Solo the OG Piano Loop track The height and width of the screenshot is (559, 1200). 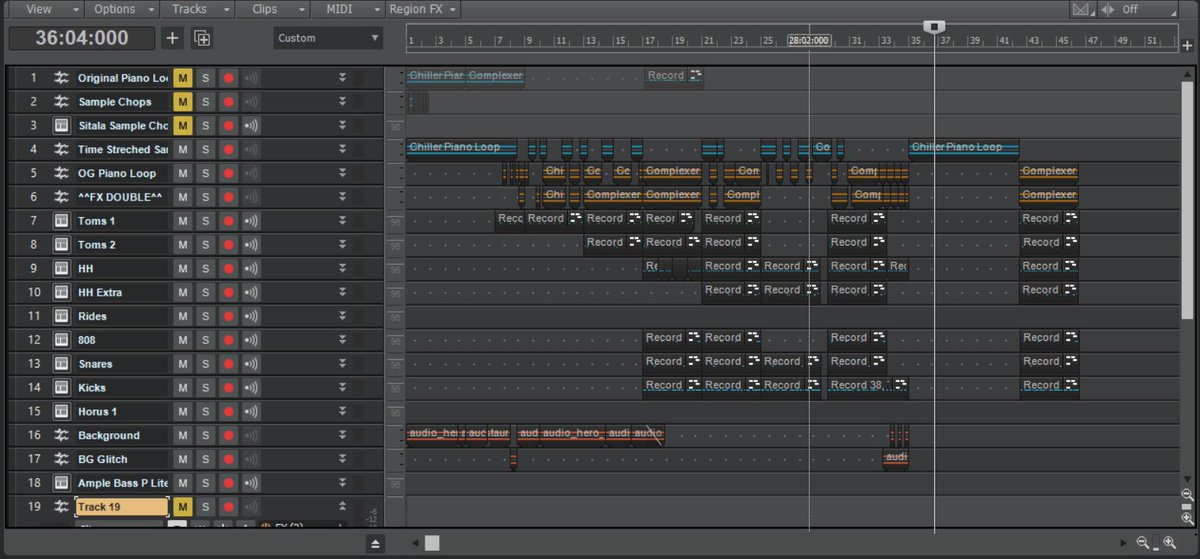205,173
